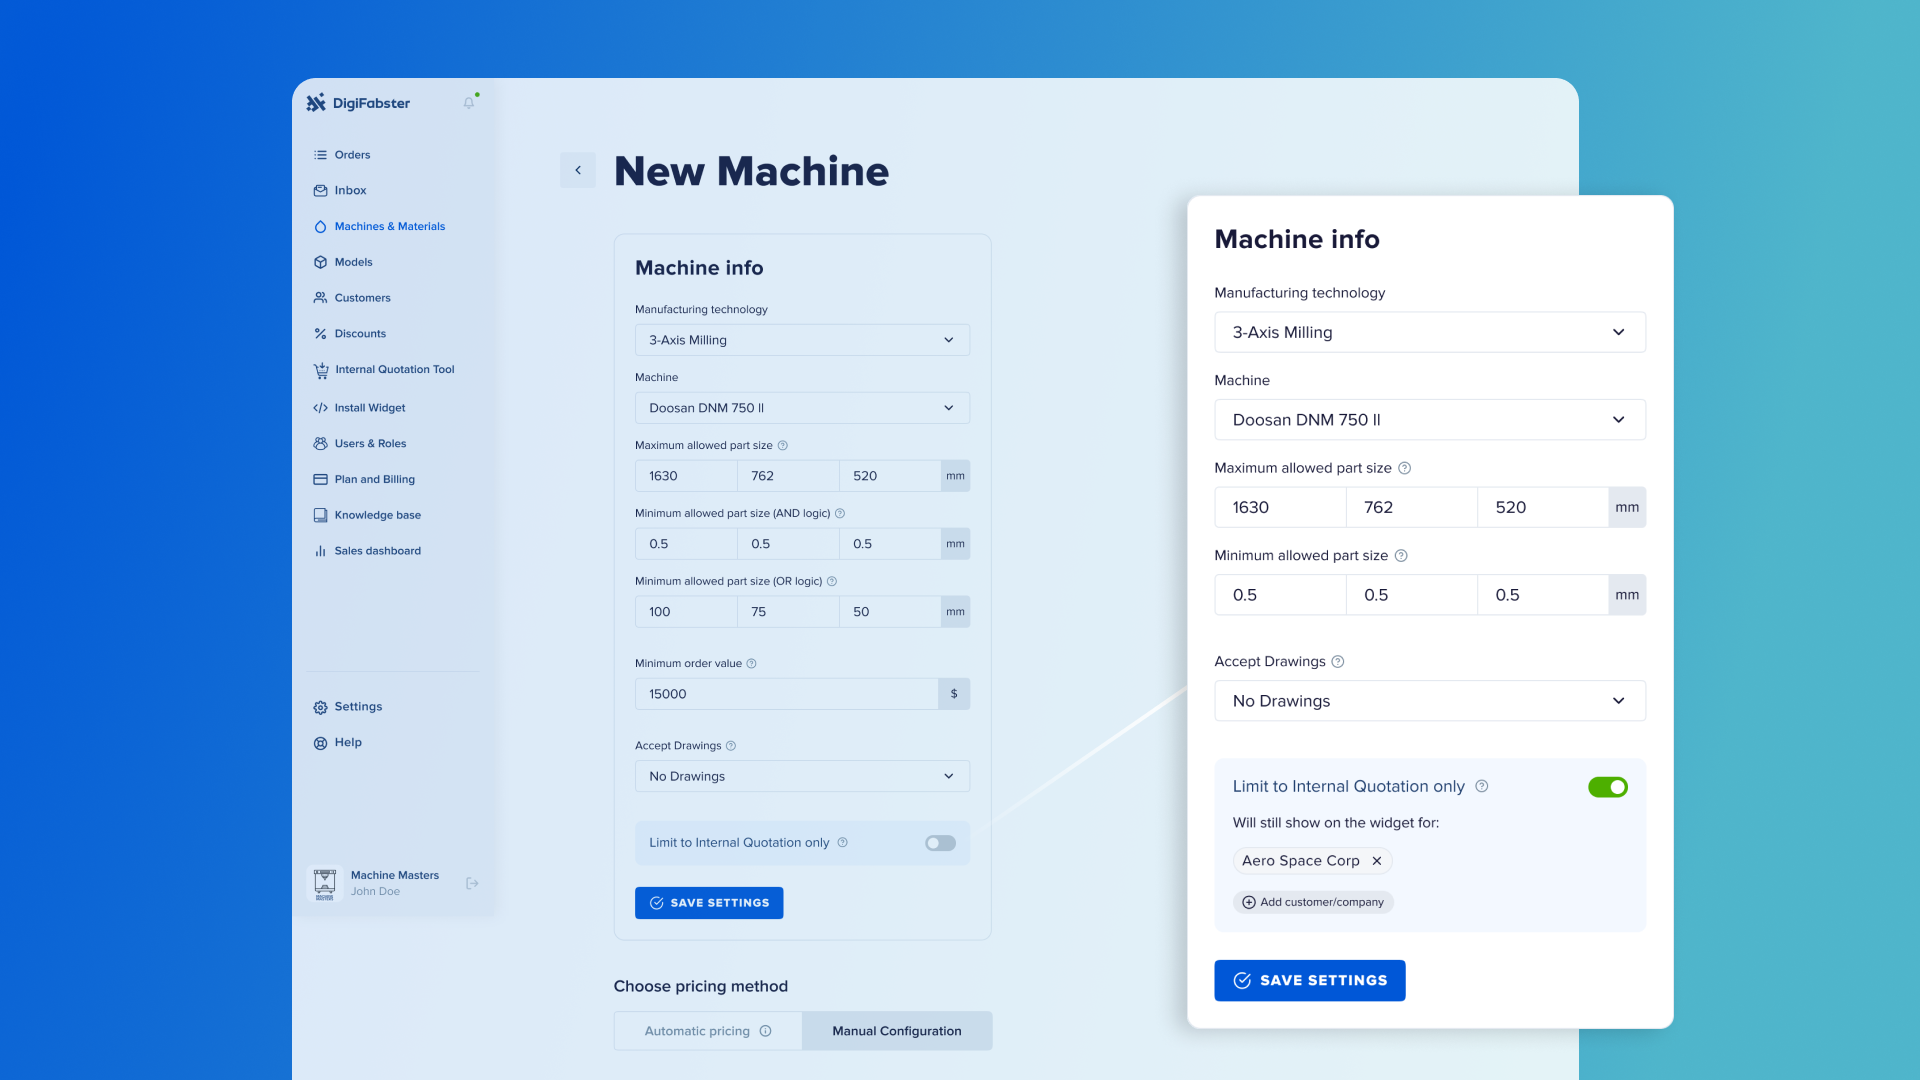This screenshot has width=1920, height=1080.
Task: Enable the grey Limit to Internal Quotation toggle
Action: [940, 843]
